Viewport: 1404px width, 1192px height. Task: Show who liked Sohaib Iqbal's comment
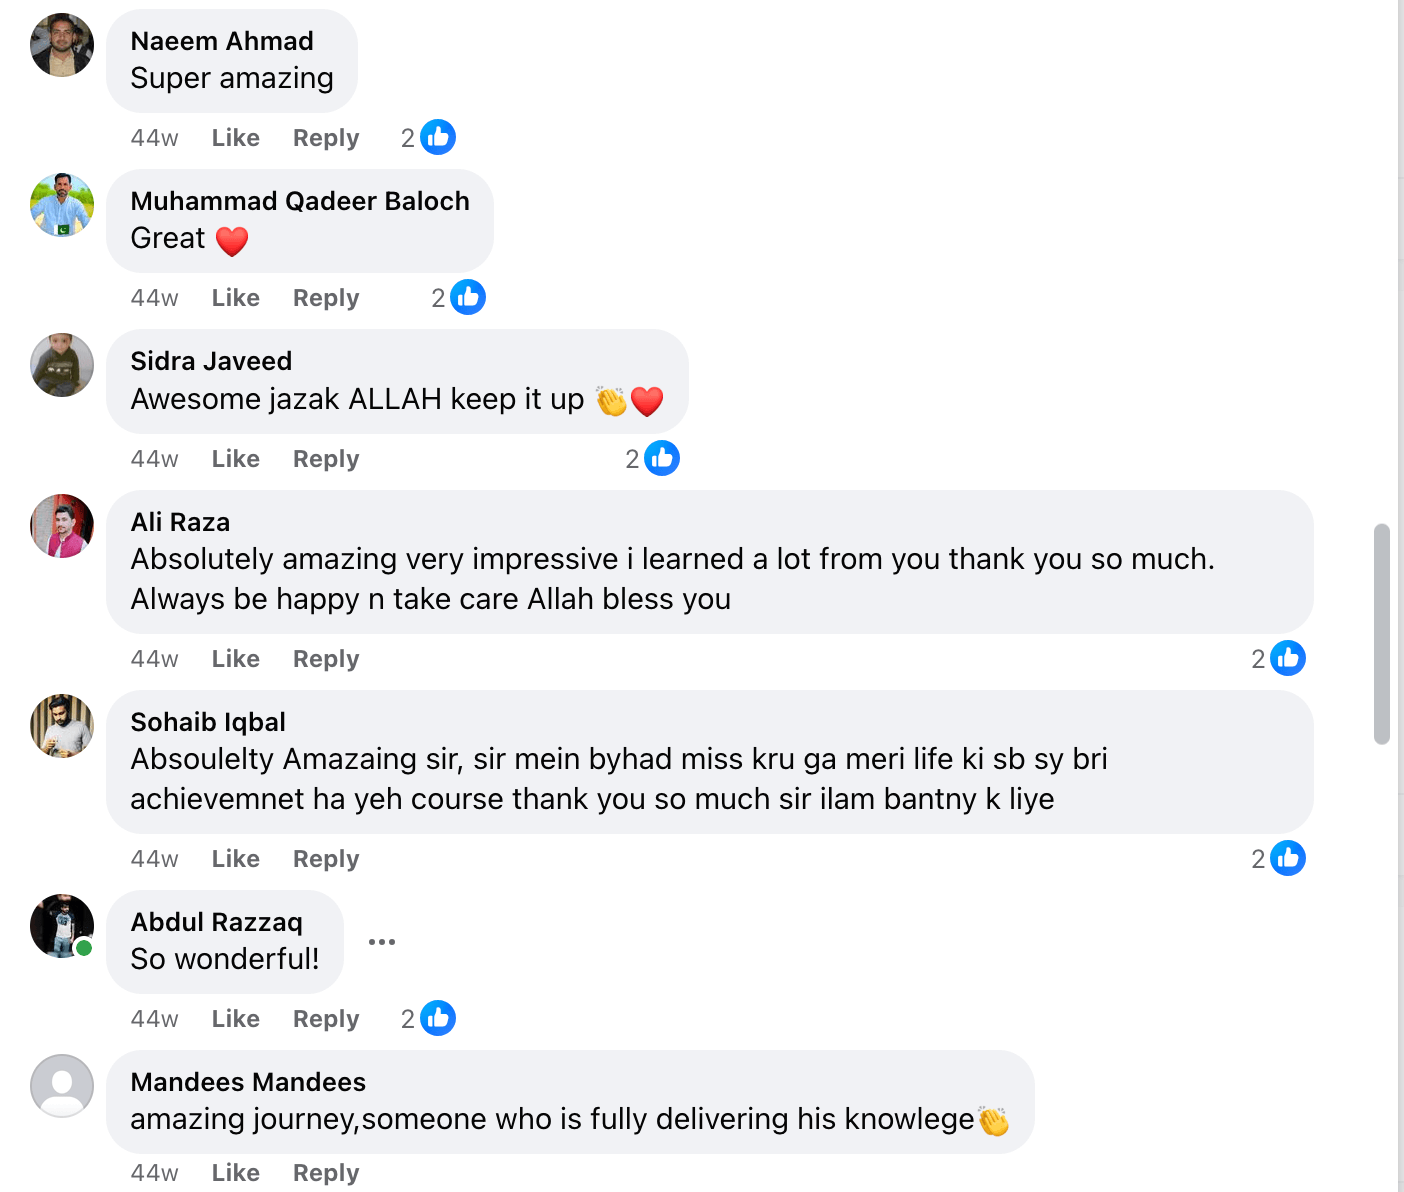(1287, 858)
